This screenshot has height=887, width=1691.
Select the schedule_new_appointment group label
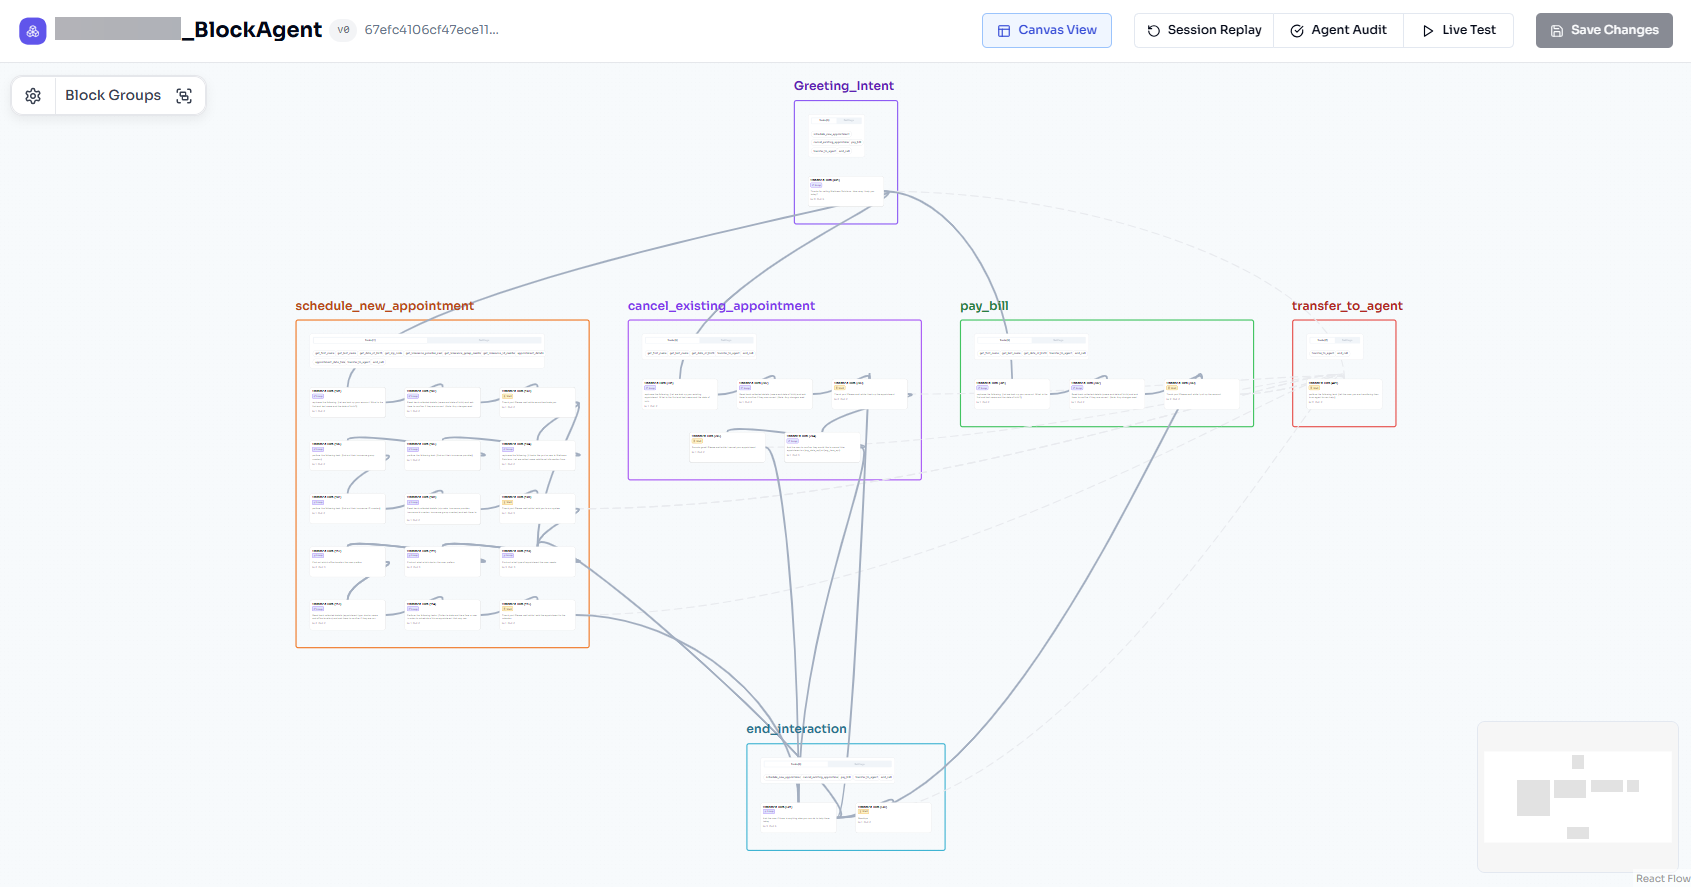384,306
